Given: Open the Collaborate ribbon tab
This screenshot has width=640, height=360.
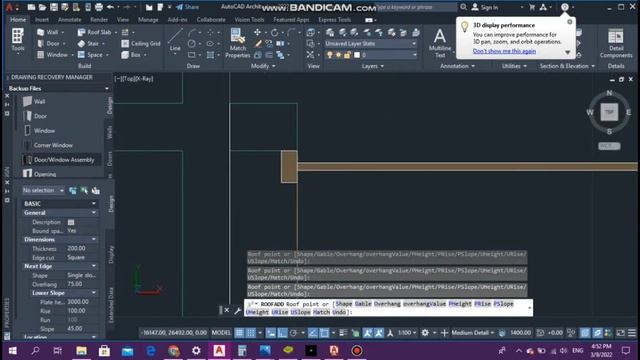Looking at the screenshot, I should [x=211, y=19].
